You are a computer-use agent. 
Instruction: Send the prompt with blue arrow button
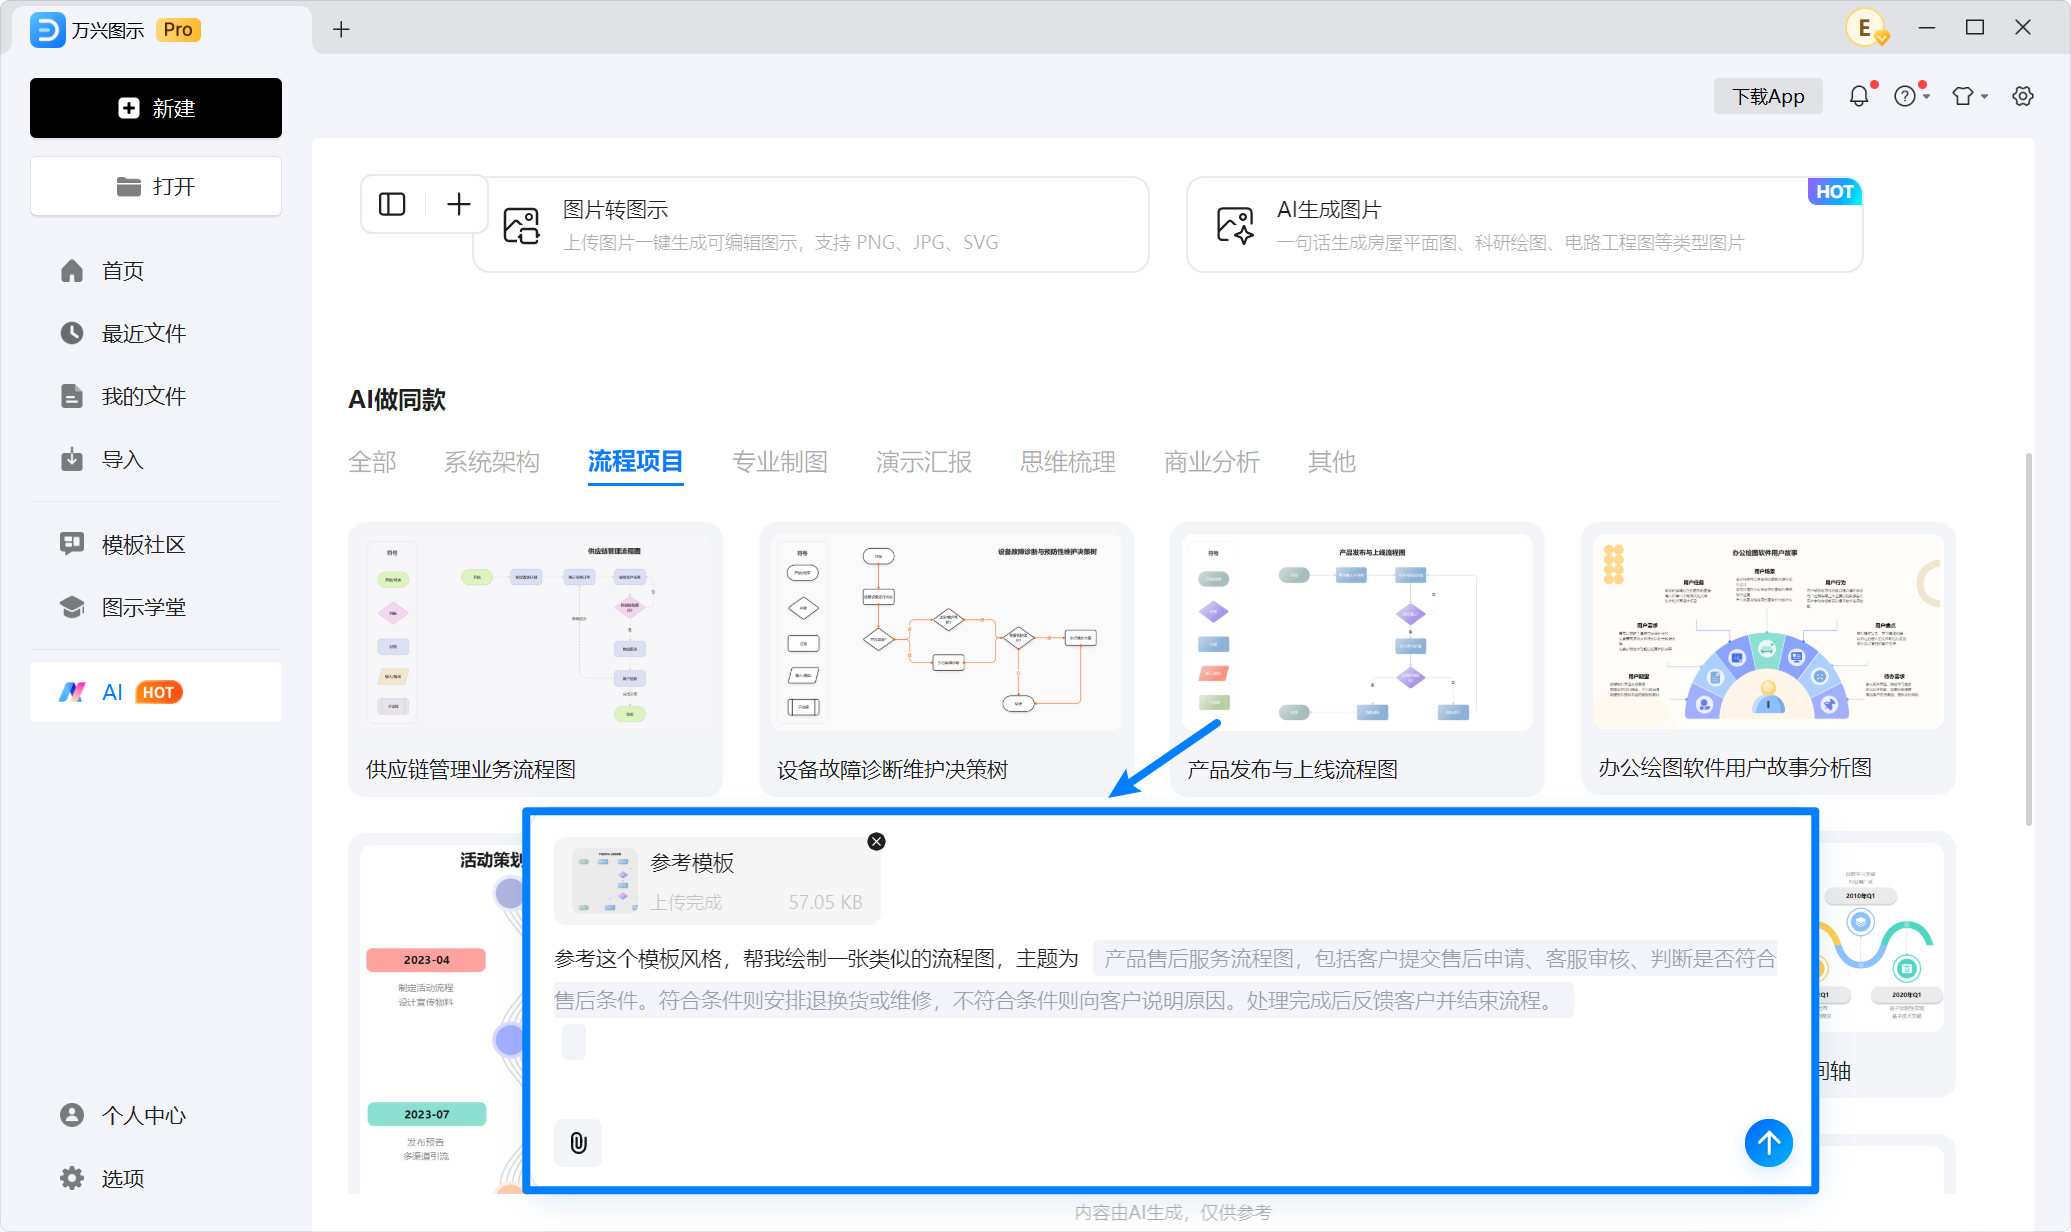click(1769, 1143)
